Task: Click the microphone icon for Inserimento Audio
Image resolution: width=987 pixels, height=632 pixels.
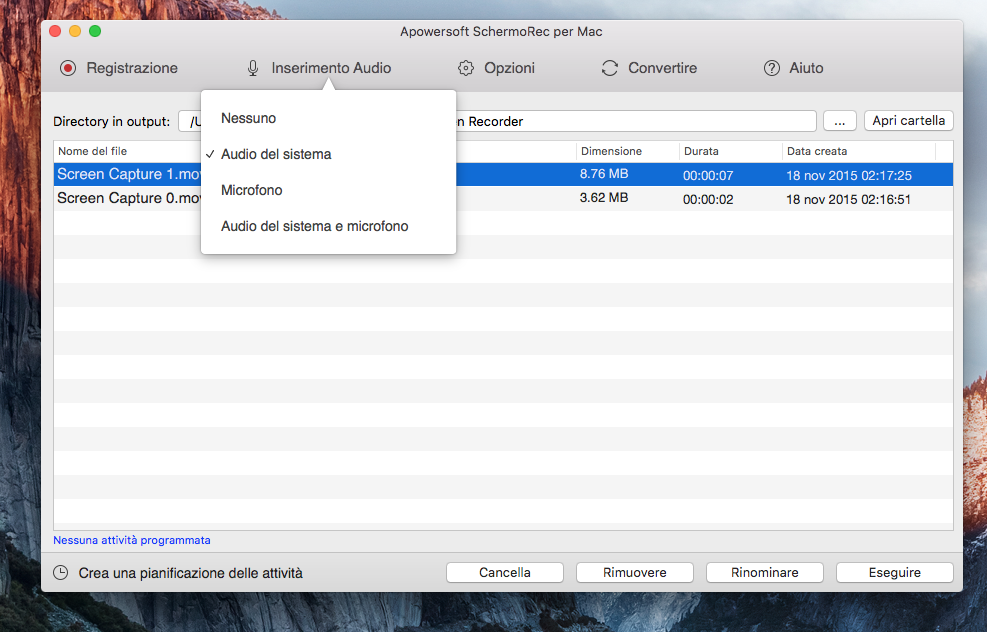Action: pos(253,68)
